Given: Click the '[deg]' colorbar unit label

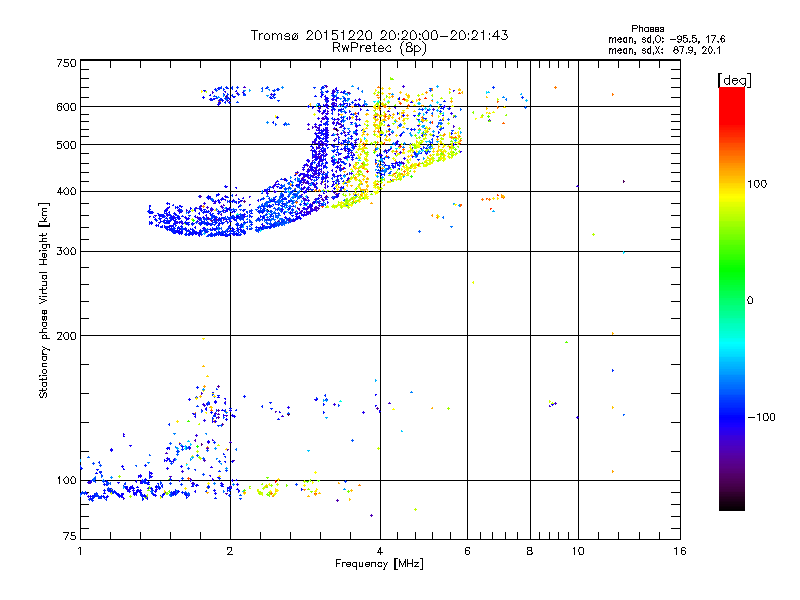Looking at the screenshot, I should [x=734, y=80].
